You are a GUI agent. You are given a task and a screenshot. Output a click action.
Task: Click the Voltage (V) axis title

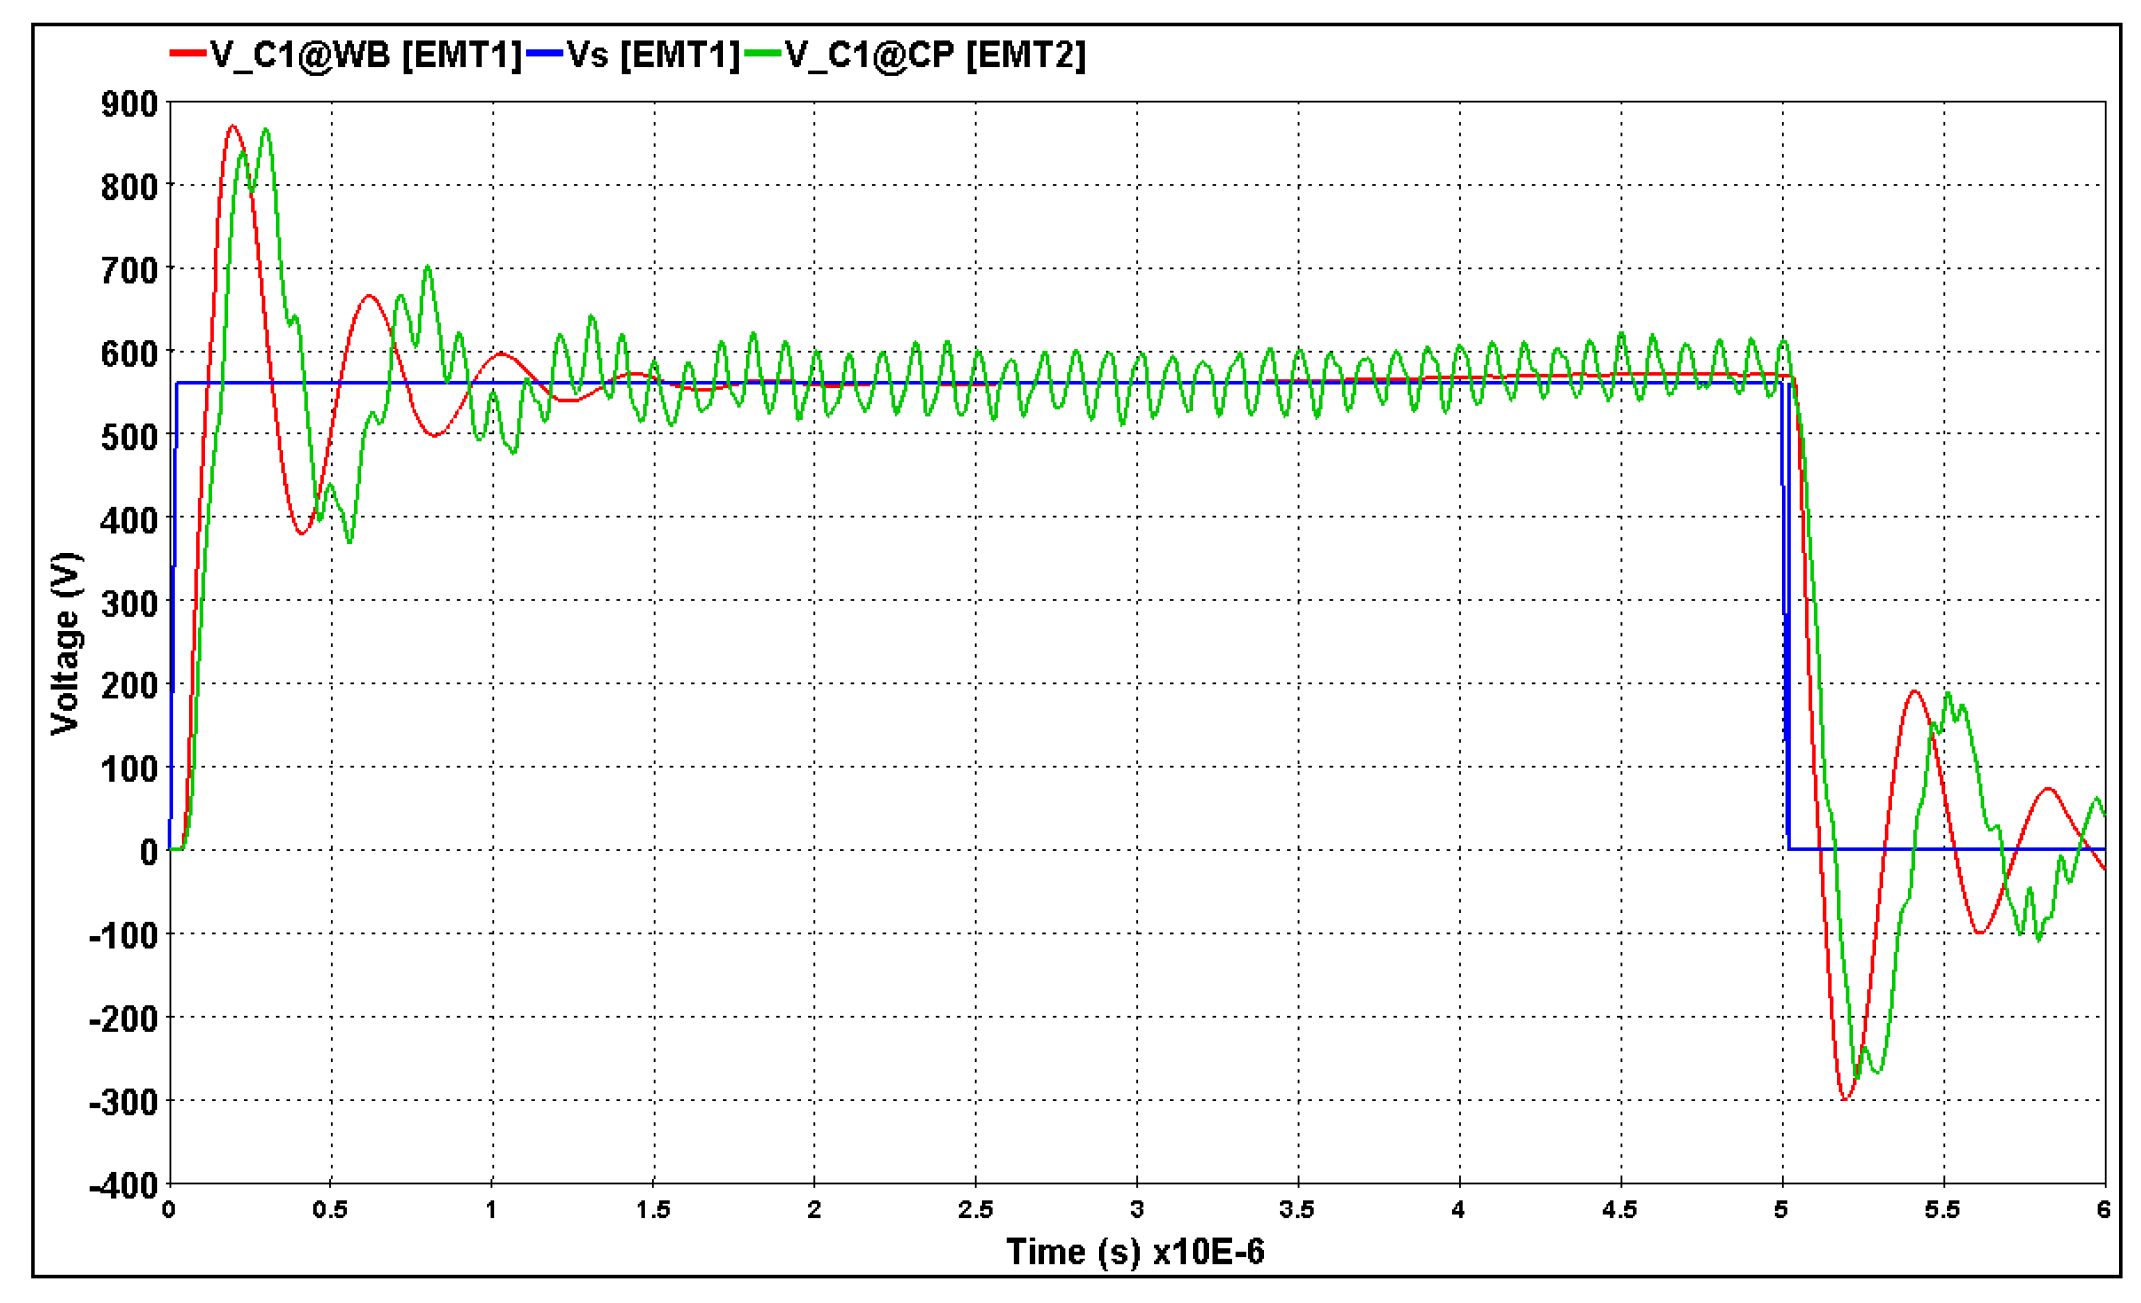point(66,643)
